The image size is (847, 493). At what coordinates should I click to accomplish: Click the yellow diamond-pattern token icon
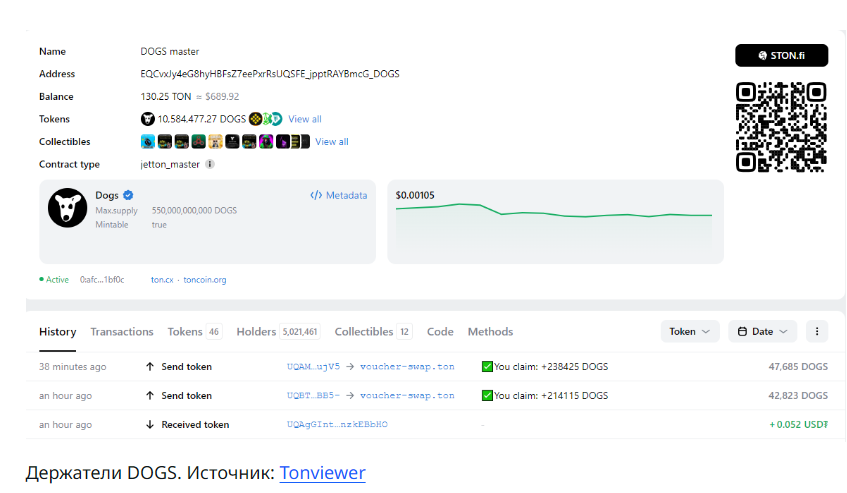[x=256, y=119]
